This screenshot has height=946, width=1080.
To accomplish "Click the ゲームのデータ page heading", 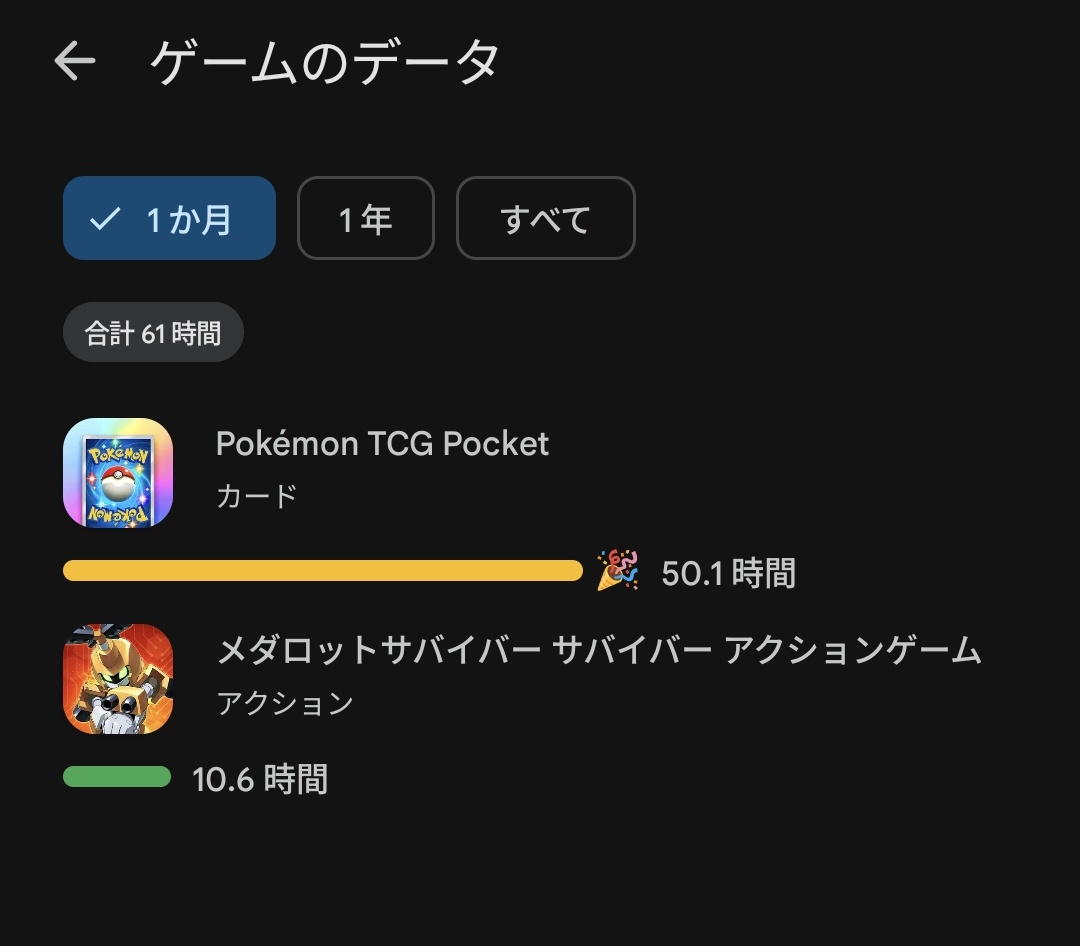I will click(x=324, y=62).
